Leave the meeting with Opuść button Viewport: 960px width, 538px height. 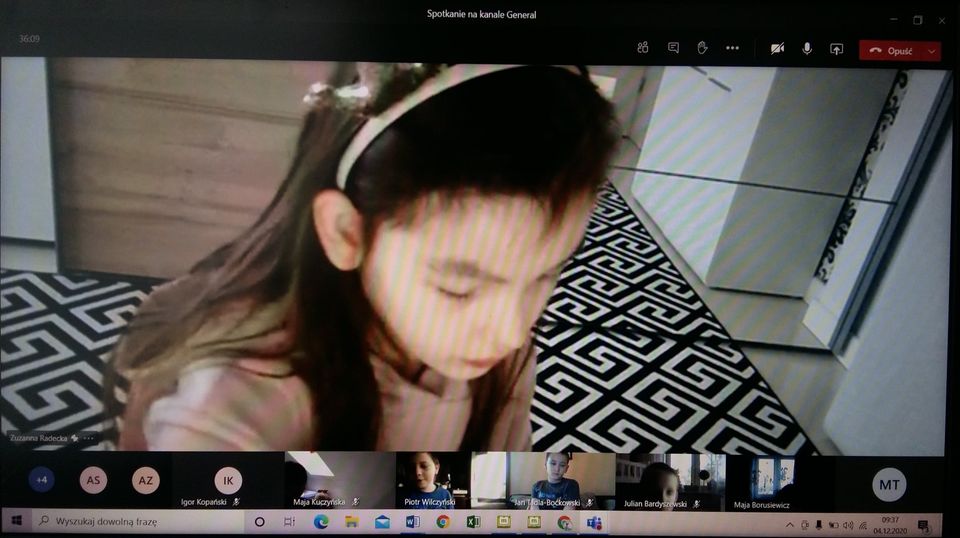(891, 51)
